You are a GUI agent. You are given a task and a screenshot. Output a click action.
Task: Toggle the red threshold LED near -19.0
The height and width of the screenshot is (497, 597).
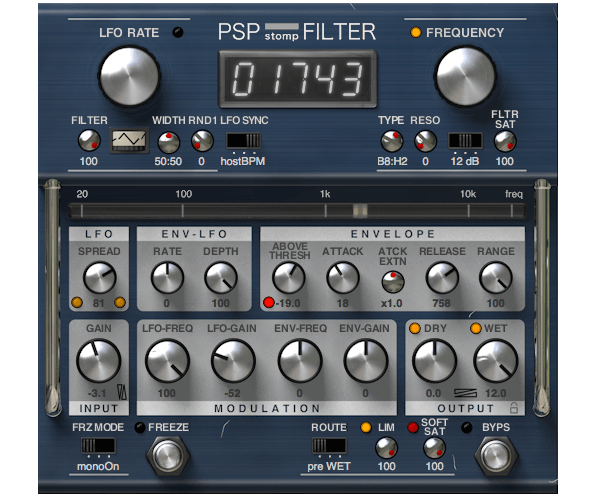click(x=269, y=303)
